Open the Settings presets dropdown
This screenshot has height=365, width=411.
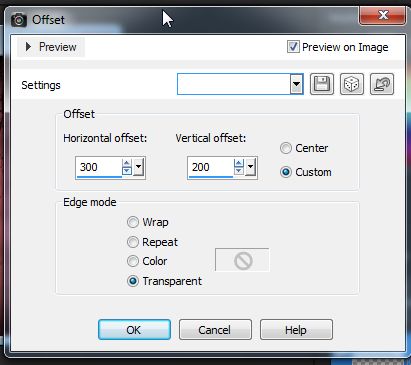click(x=296, y=84)
